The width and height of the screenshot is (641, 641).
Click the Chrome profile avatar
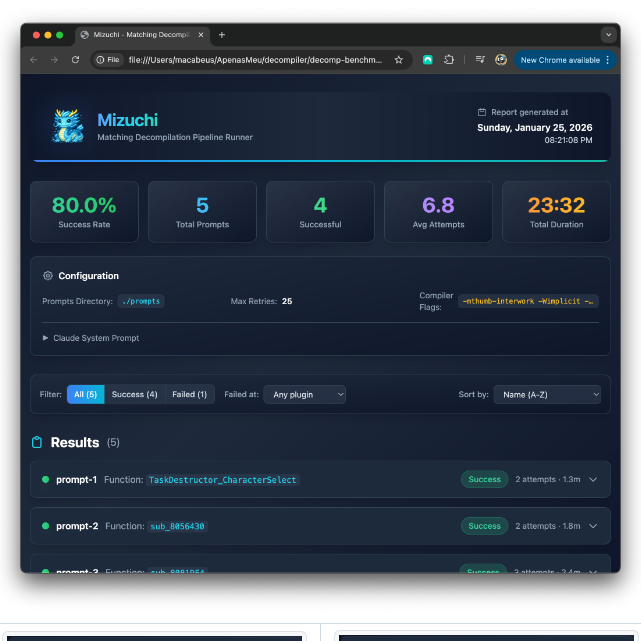tap(501, 60)
